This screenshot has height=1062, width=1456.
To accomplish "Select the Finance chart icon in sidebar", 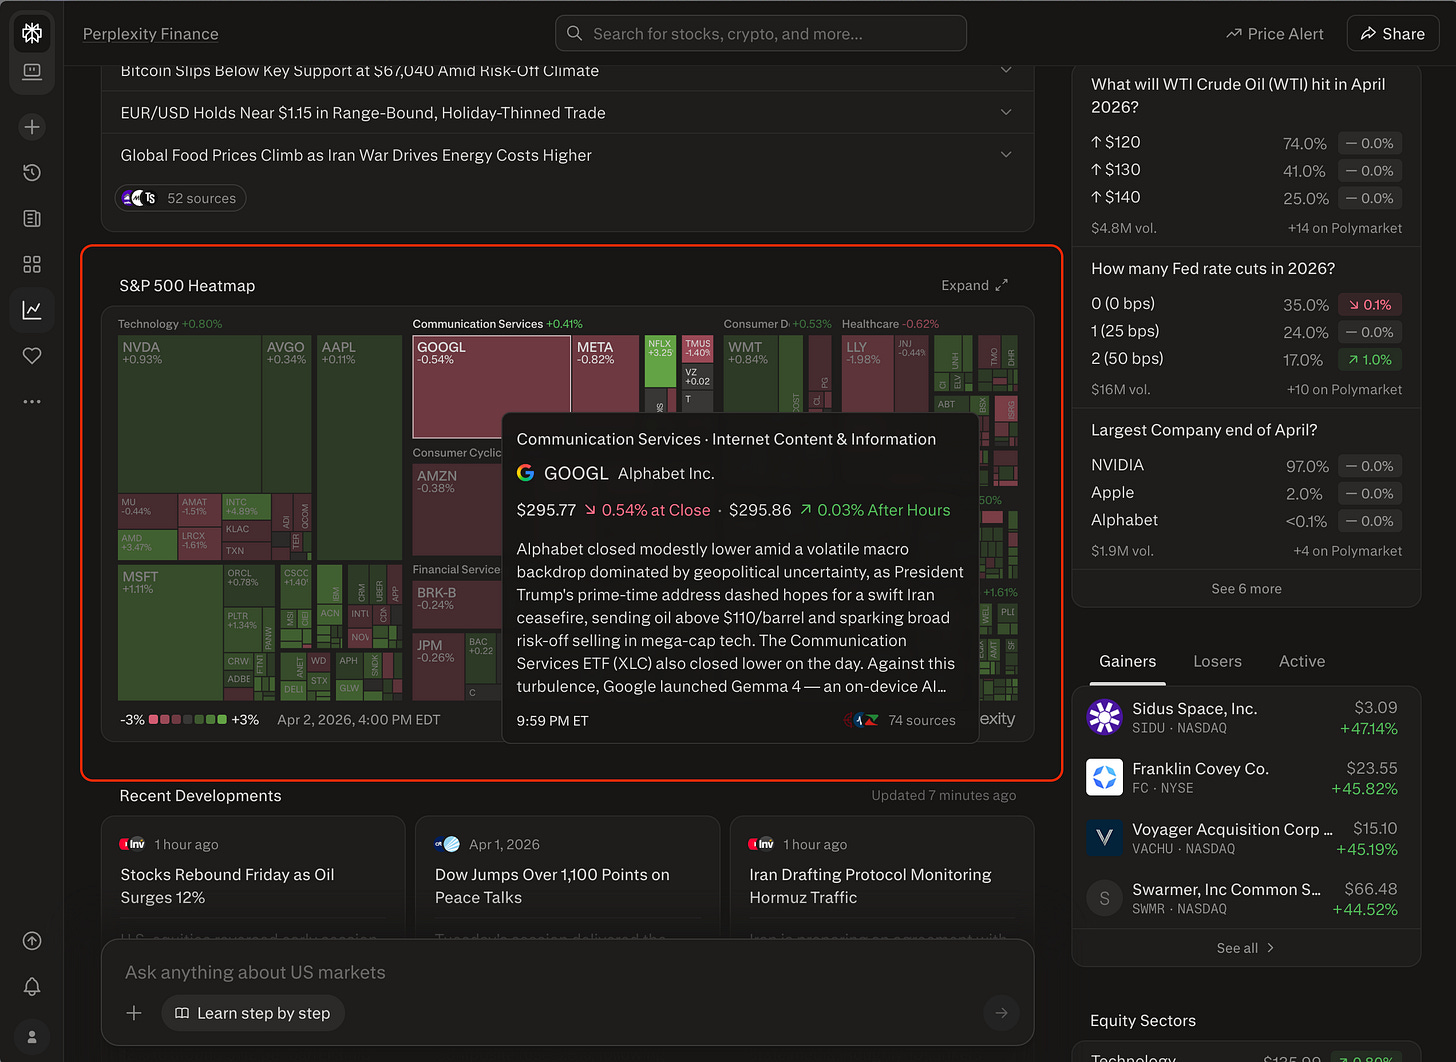I will click(x=31, y=309).
